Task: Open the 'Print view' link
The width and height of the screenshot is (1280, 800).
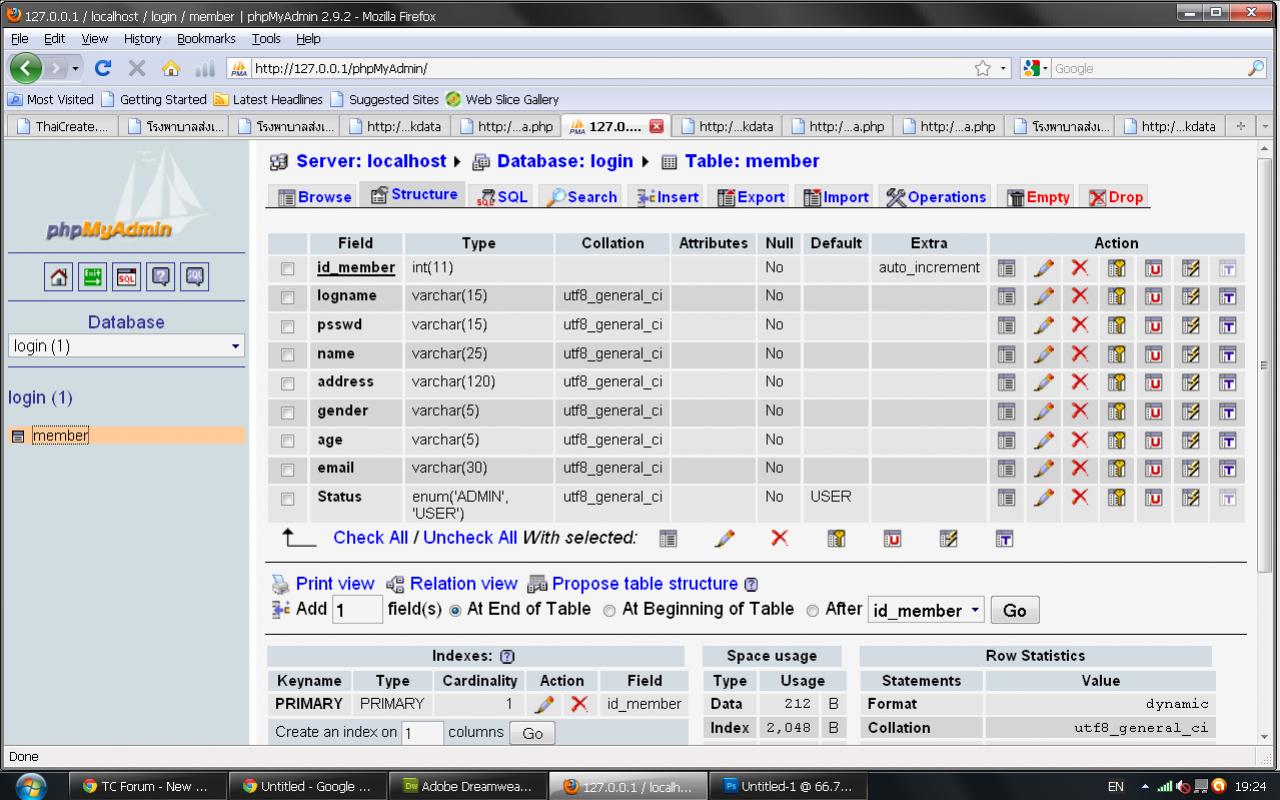Action: (x=335, y=584)
